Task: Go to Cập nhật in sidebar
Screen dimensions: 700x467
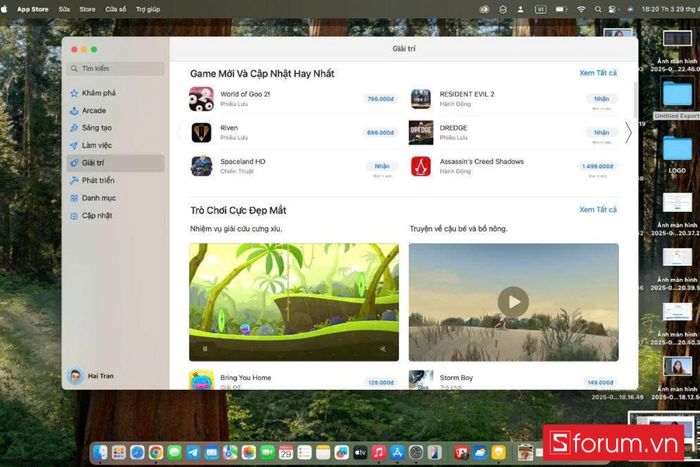Action: [116, 216]
